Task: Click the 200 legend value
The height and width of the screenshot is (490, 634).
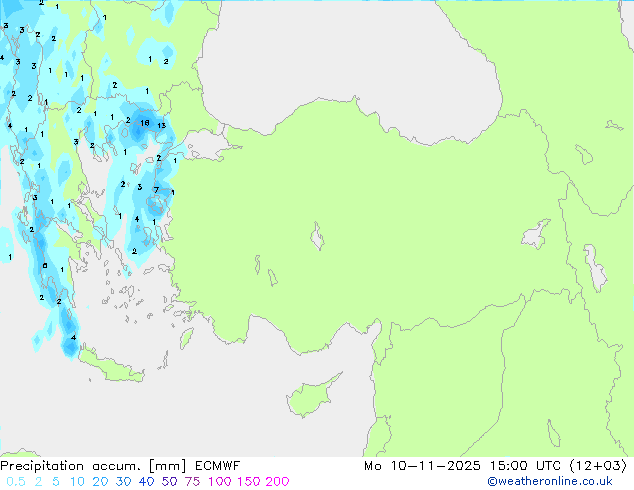Action: pos(277,482)
